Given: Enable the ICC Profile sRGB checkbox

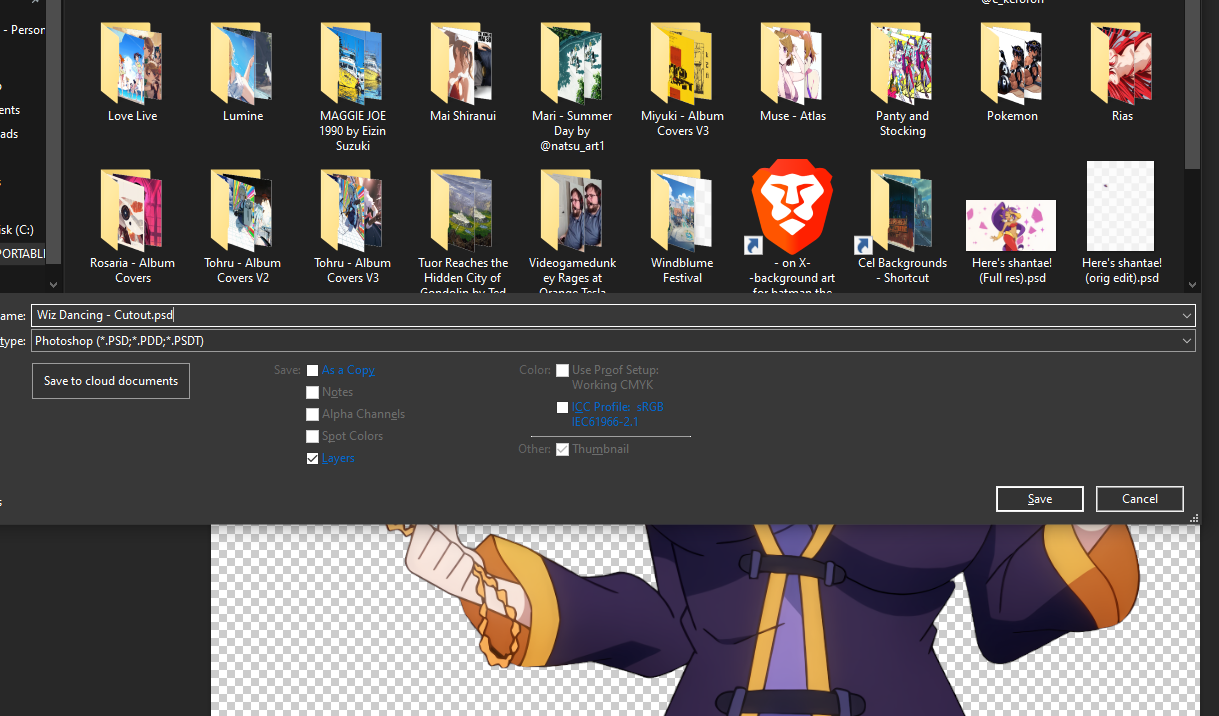Looking at the screenshot, I should (563, 407).
